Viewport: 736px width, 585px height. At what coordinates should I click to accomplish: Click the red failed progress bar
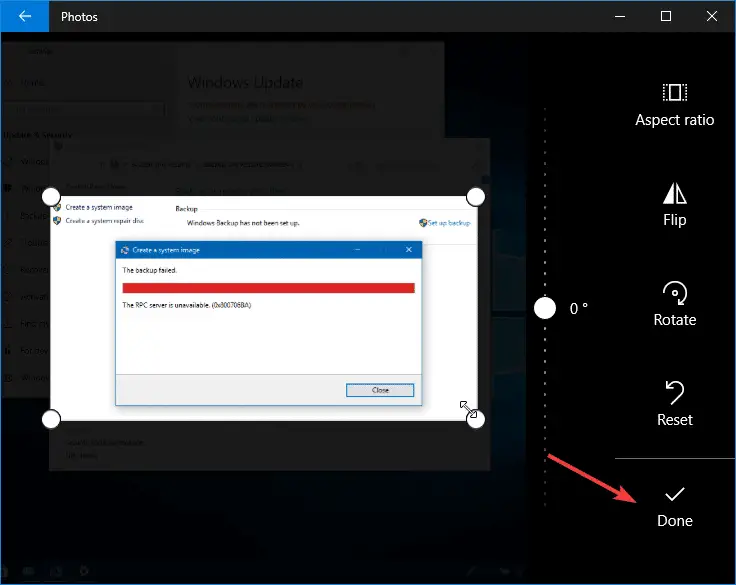[x=268, y=288]
